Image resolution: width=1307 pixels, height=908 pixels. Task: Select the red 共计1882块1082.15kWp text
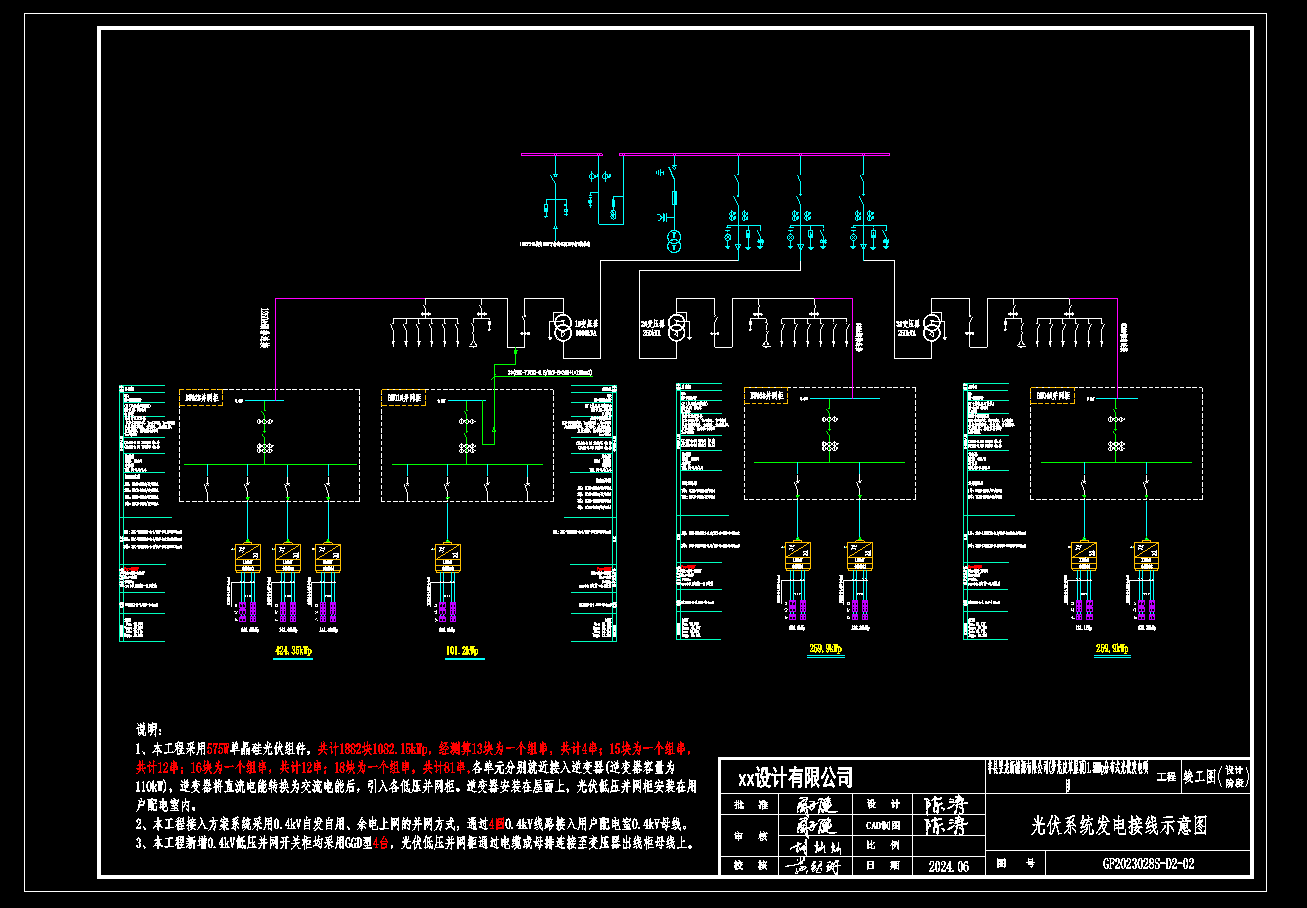point(373,747)
